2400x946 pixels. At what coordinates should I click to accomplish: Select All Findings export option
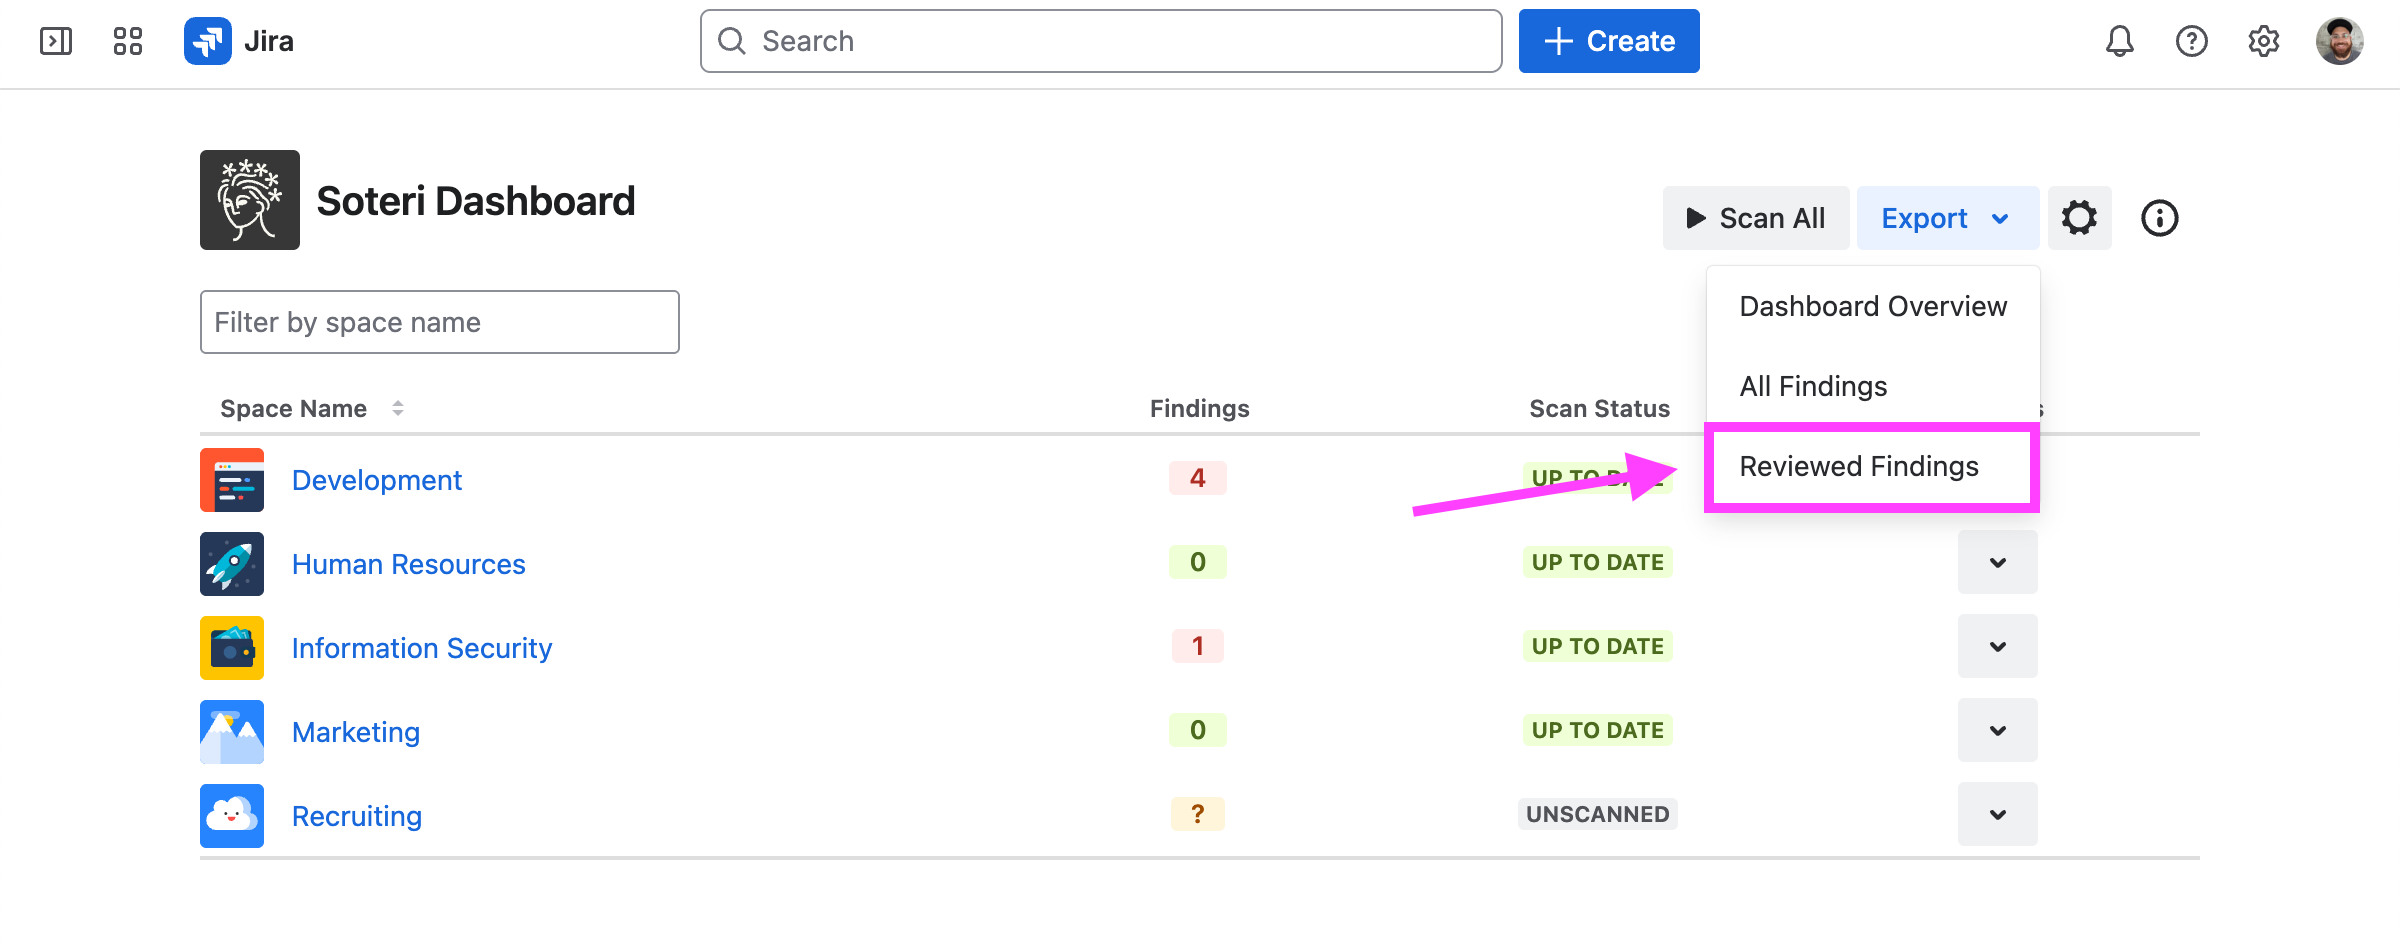tap(1813, 386)
